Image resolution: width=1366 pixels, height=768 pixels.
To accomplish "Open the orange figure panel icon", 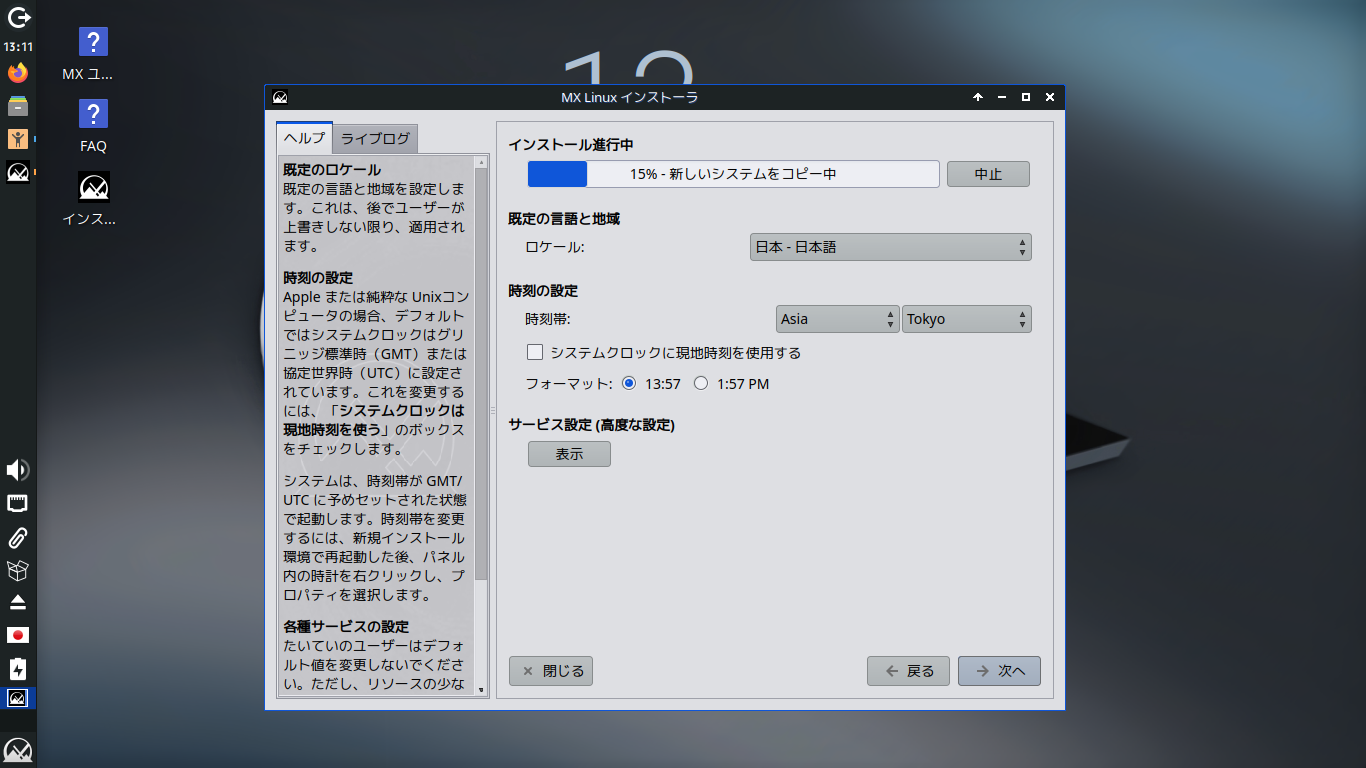I will [18, 139].
